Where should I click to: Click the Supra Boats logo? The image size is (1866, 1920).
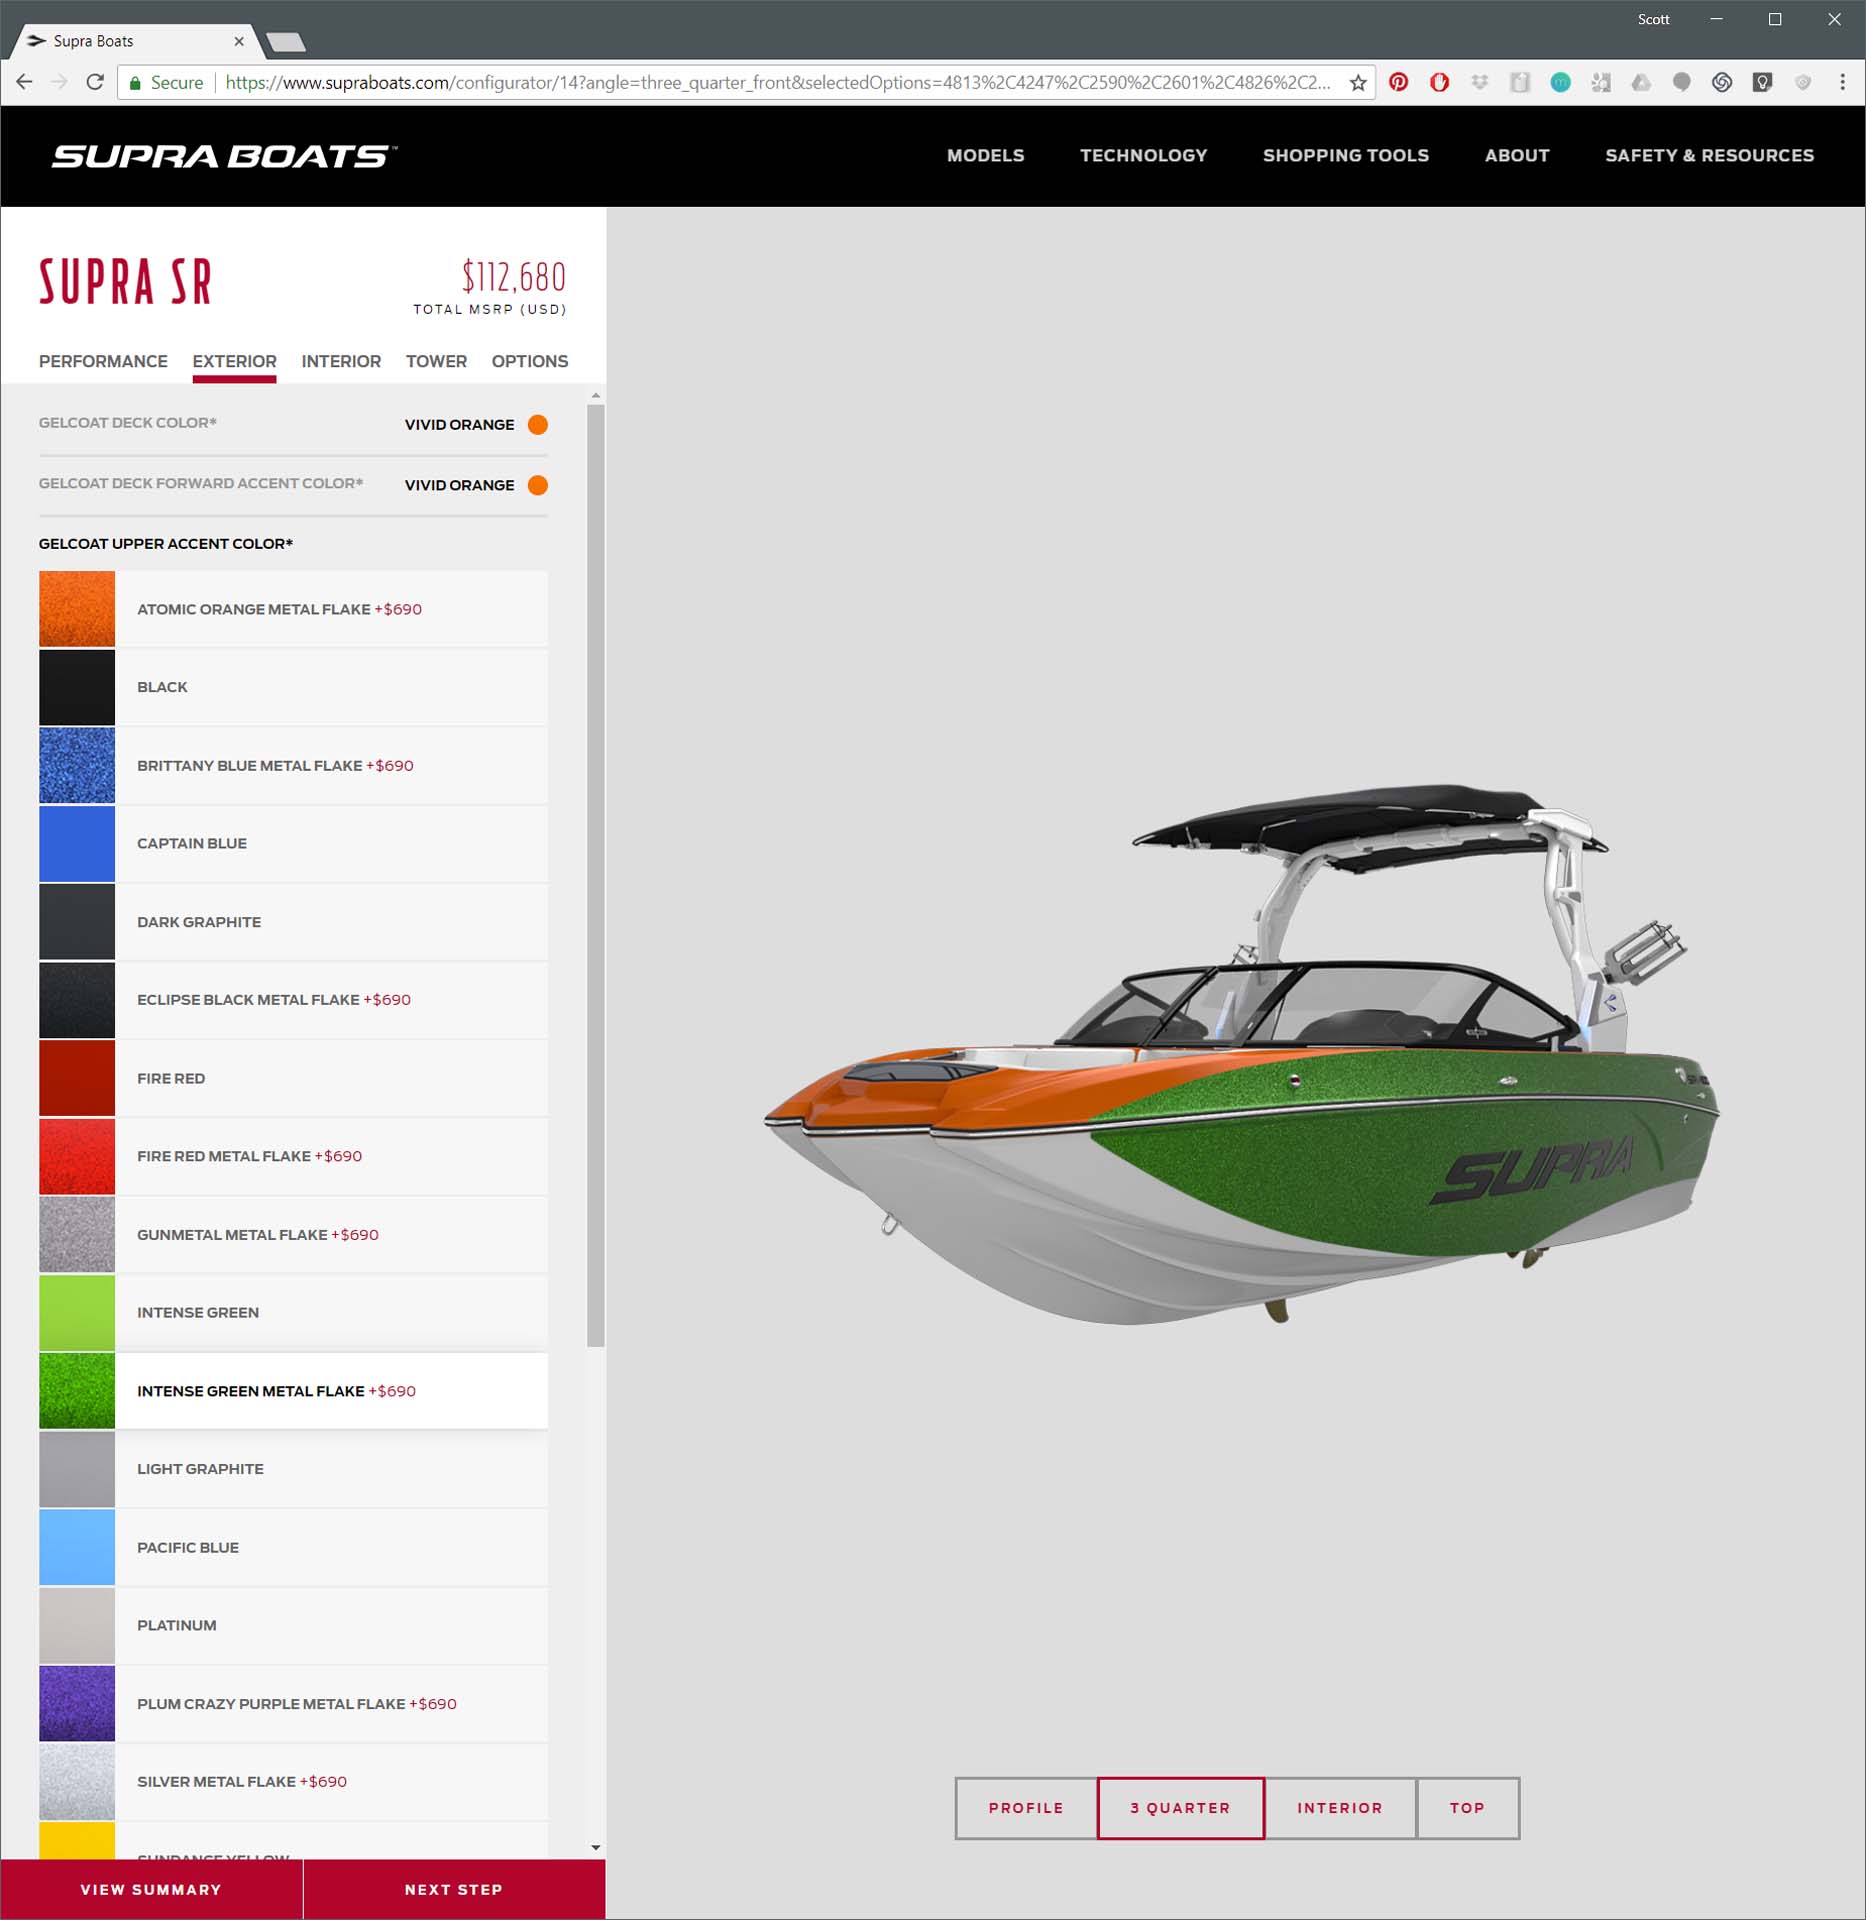pos(224,156)
